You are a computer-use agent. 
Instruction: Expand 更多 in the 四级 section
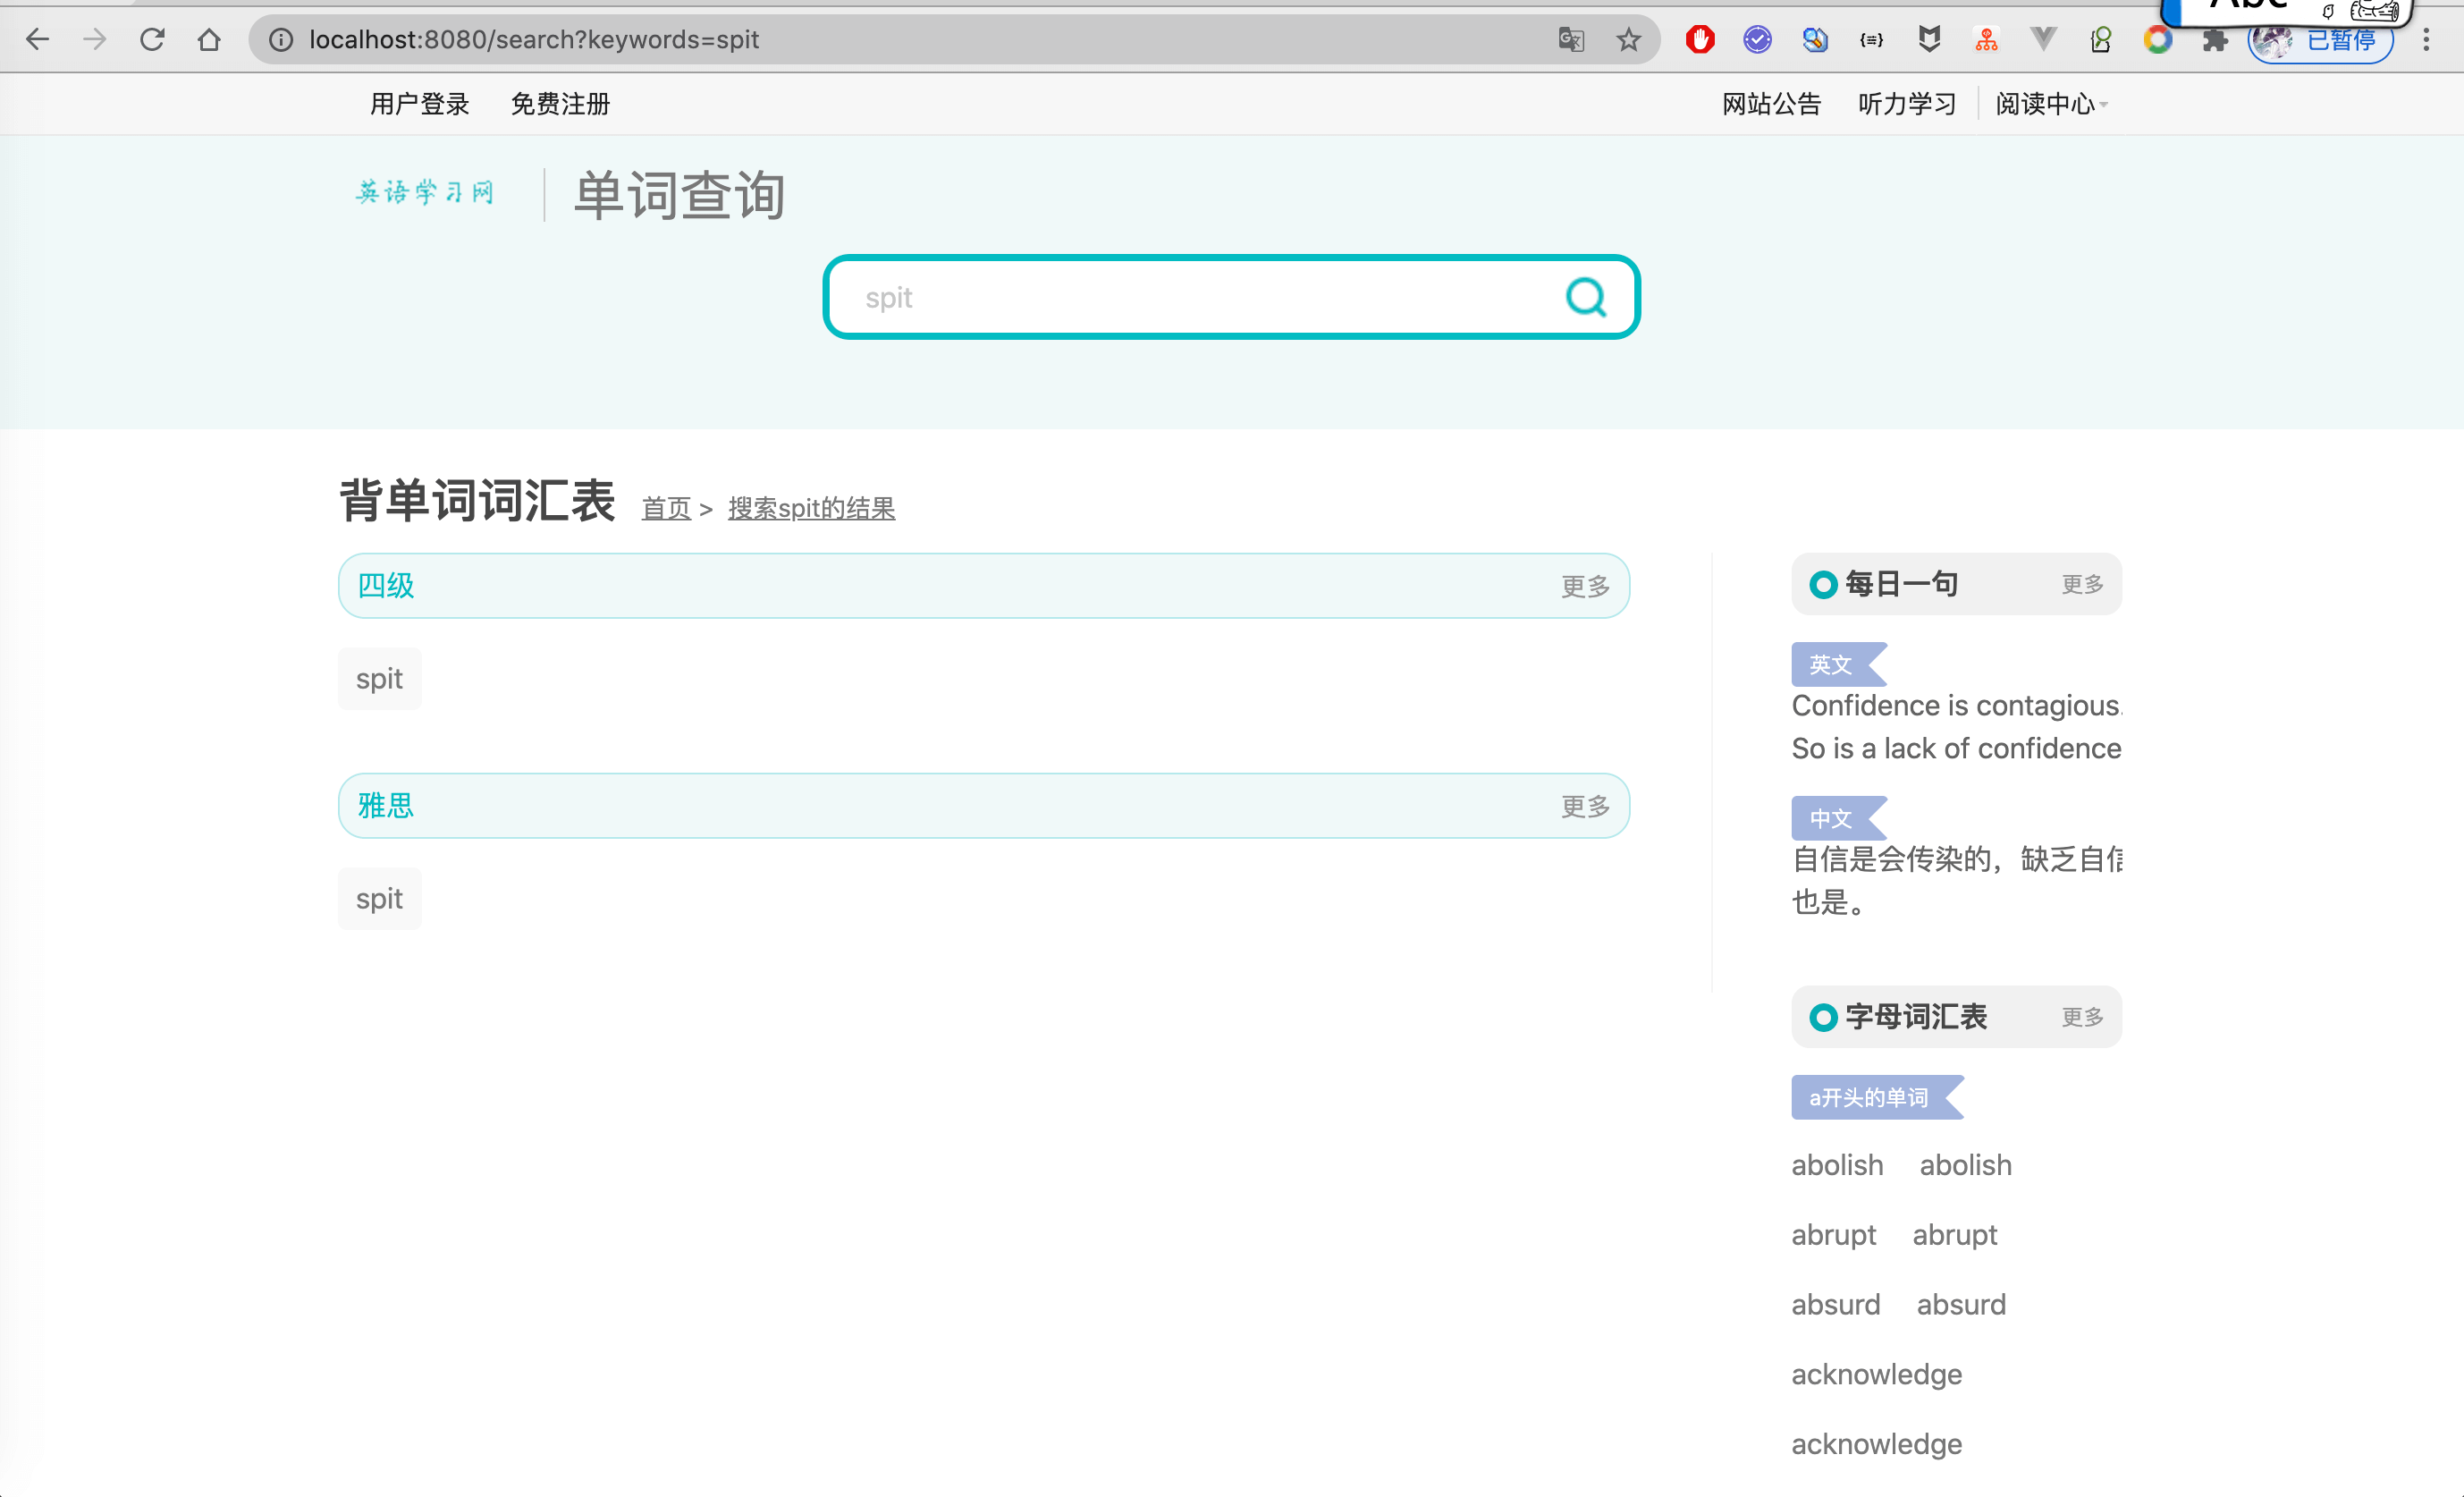point(1585,586)
